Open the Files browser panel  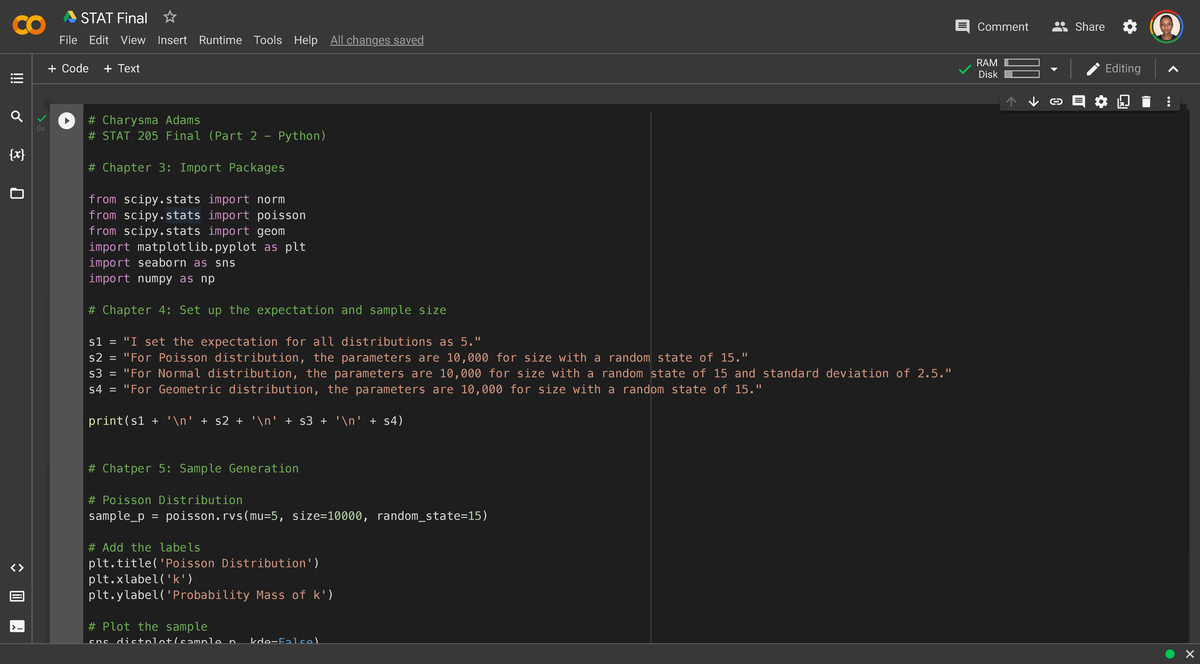15,193
